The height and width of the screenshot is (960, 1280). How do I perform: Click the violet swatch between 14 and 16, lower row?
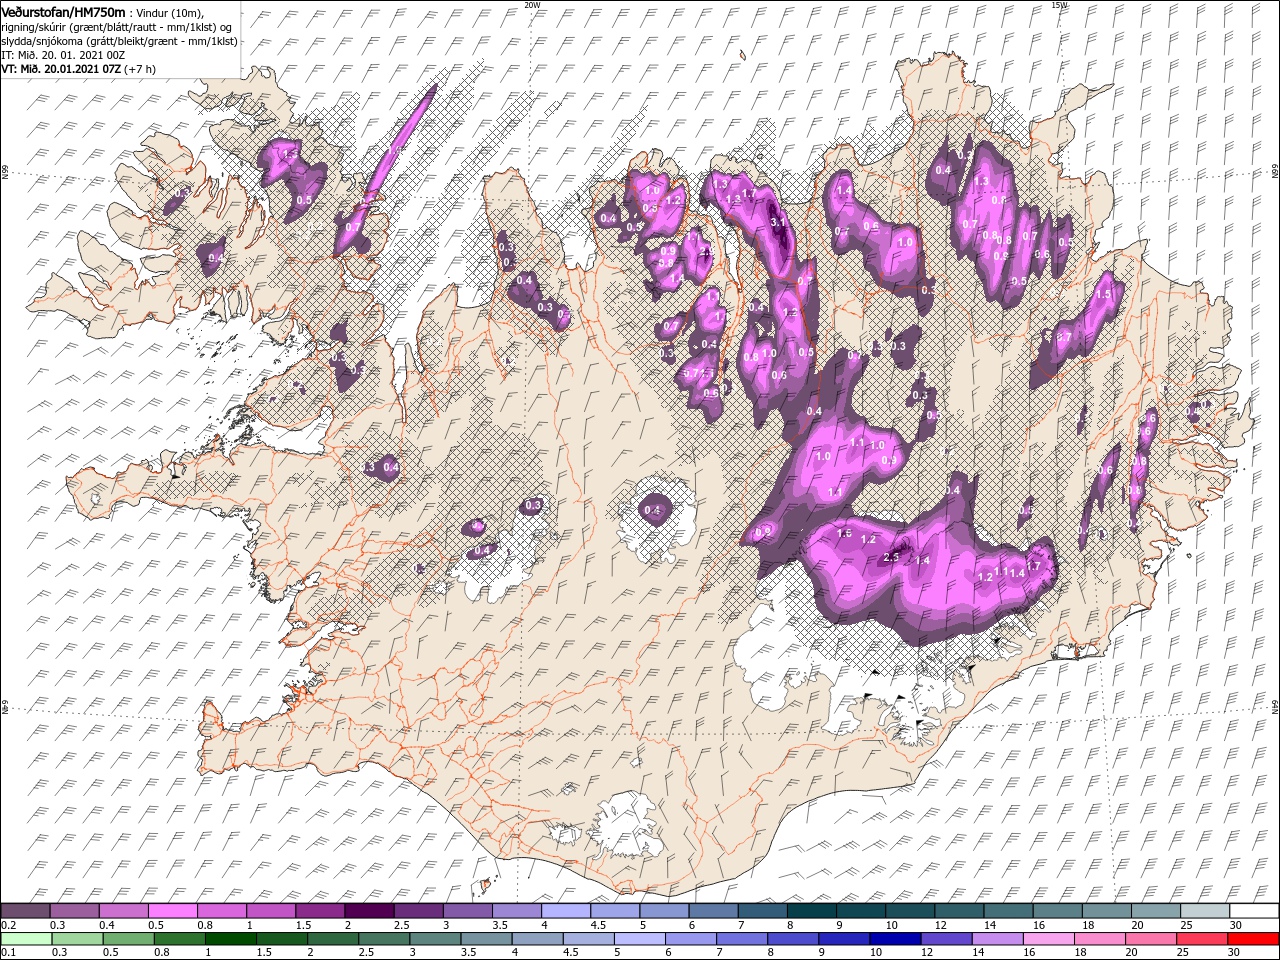coord(997,939)
